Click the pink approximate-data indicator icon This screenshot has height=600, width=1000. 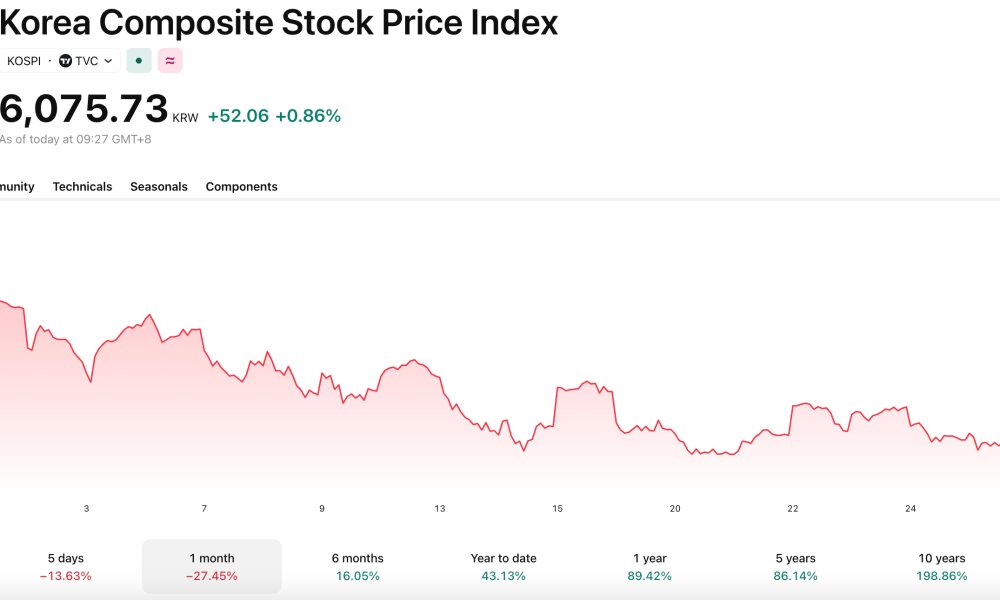[170, 61]
